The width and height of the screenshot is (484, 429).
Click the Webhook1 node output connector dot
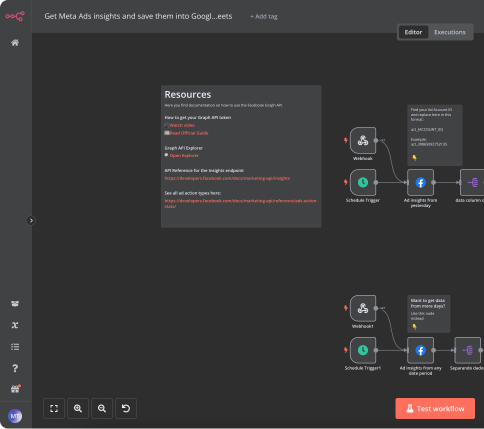click(376, 308)
